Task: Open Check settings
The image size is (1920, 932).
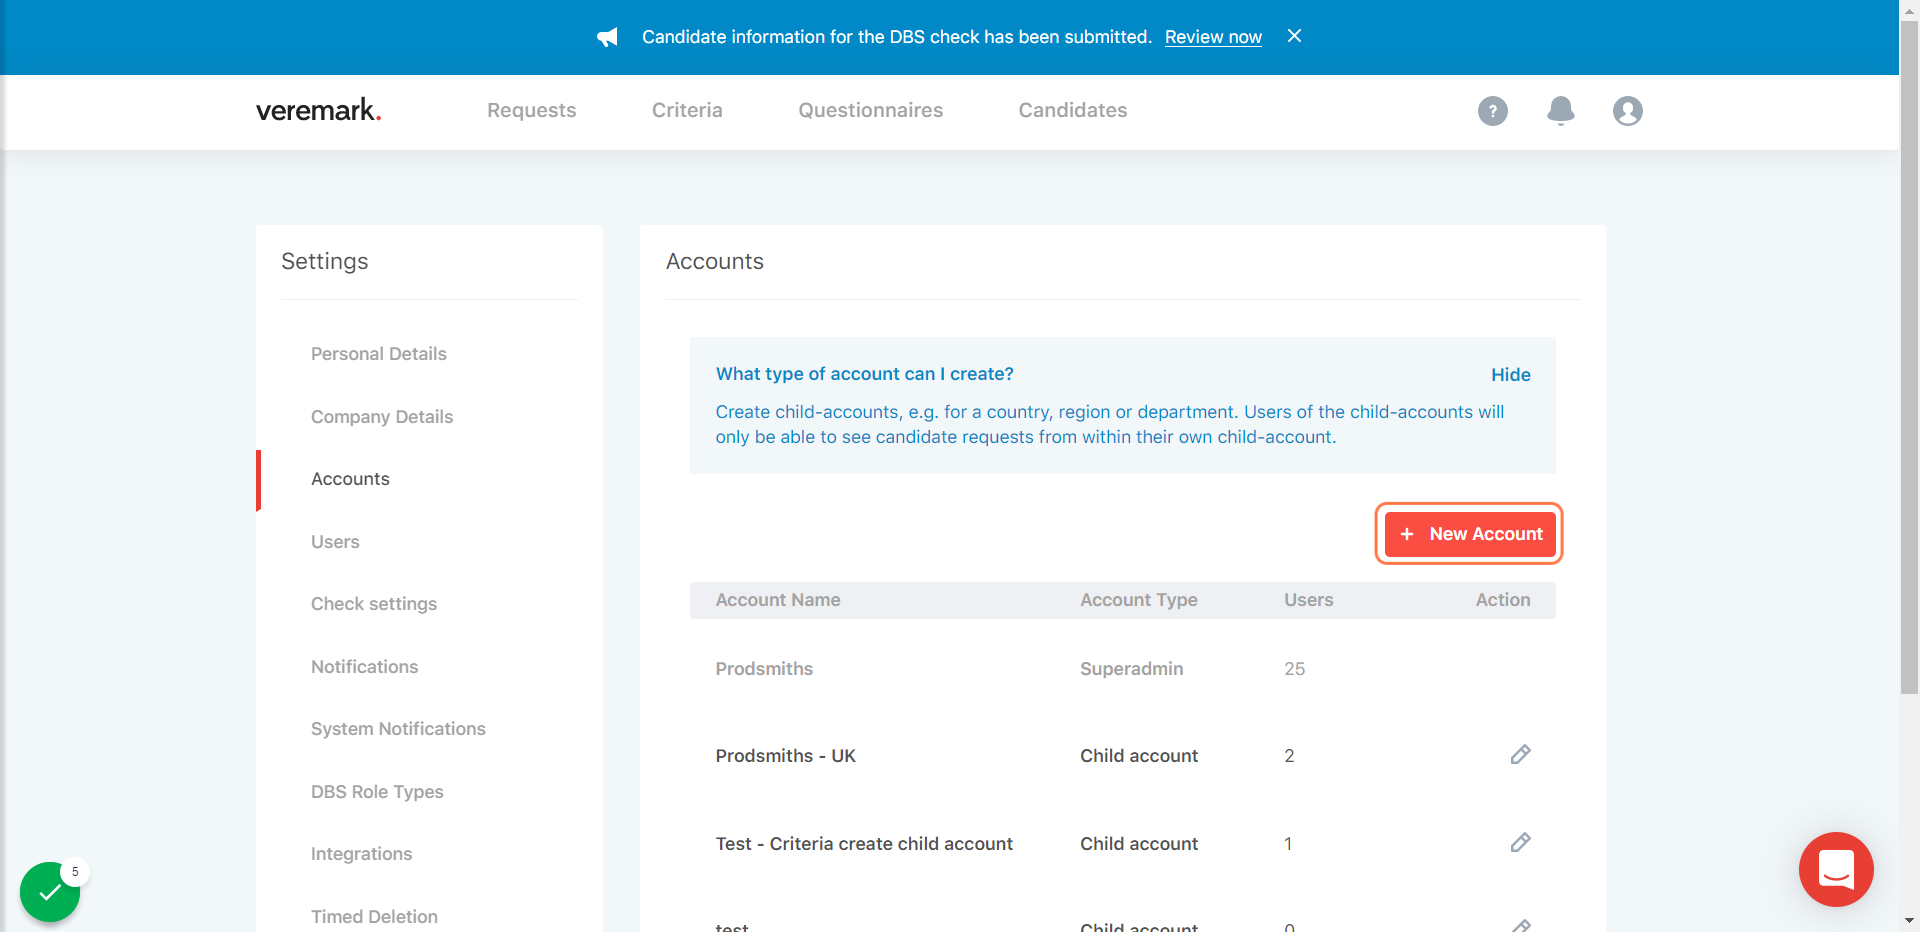Action: pos(373,604)
